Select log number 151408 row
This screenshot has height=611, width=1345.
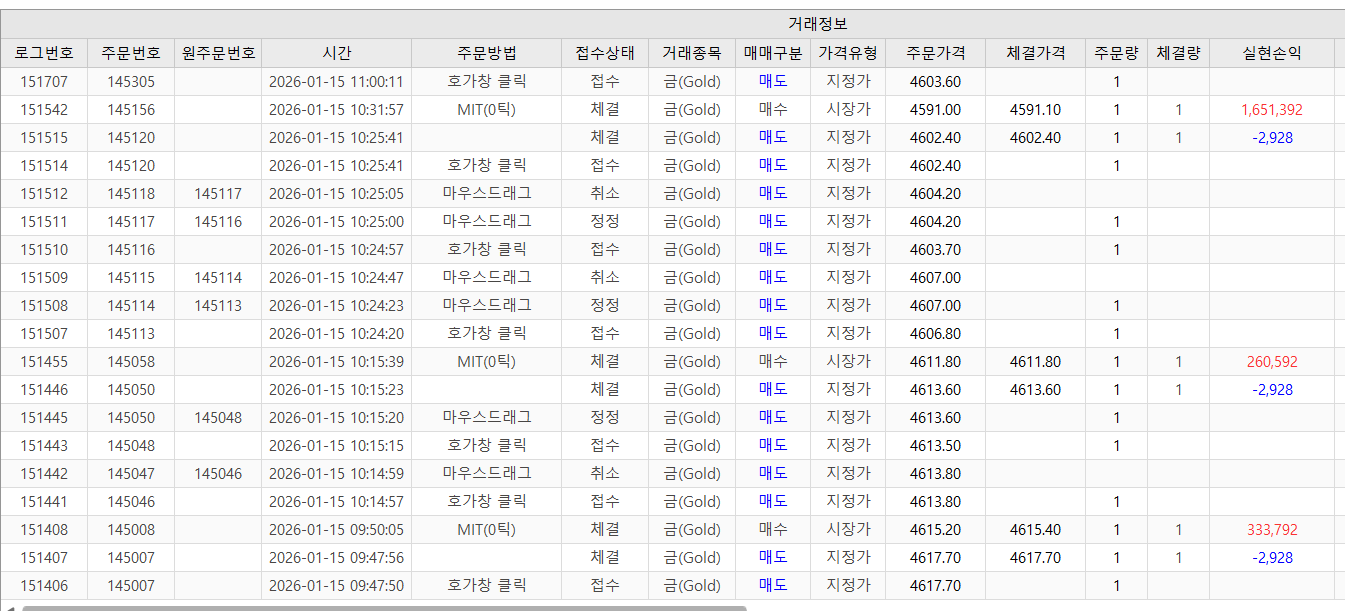[x=672, y=530]
